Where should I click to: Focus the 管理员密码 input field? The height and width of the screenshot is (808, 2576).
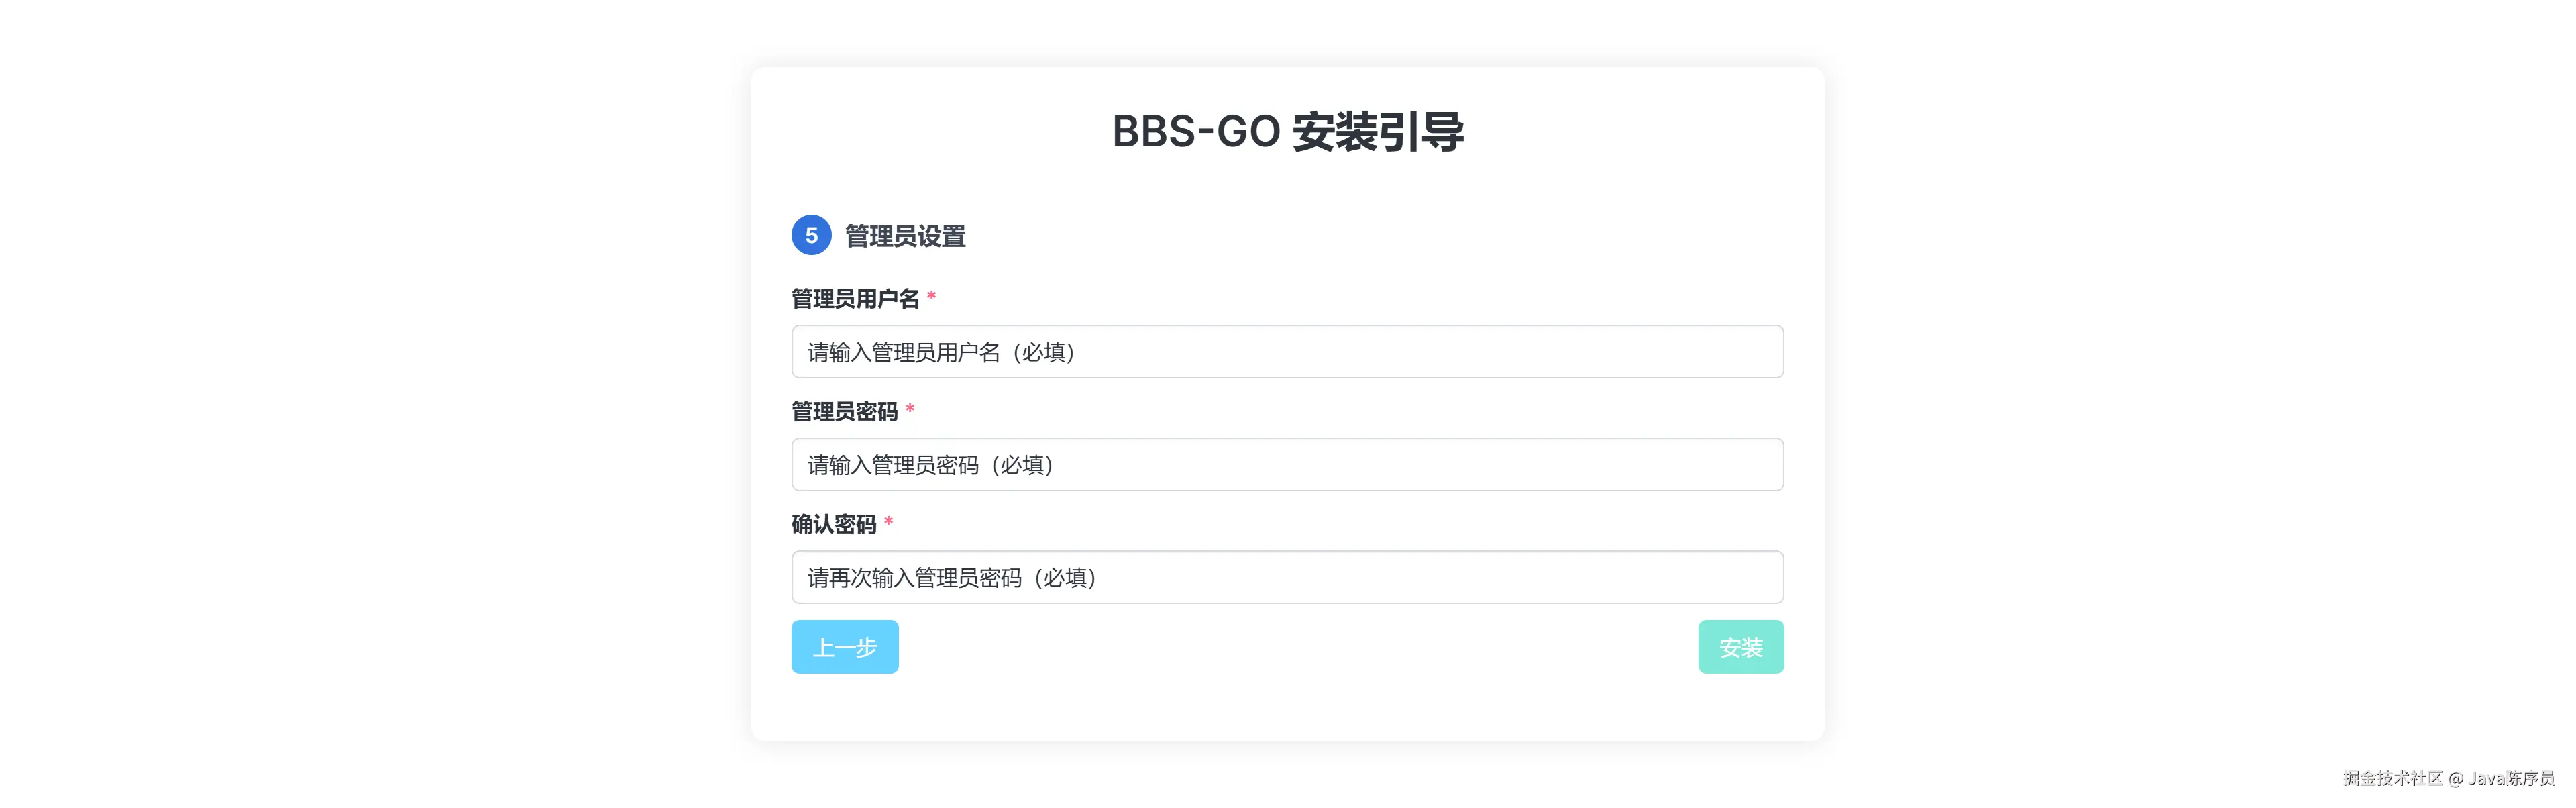pyautogui.click(x=1400, y=465)
